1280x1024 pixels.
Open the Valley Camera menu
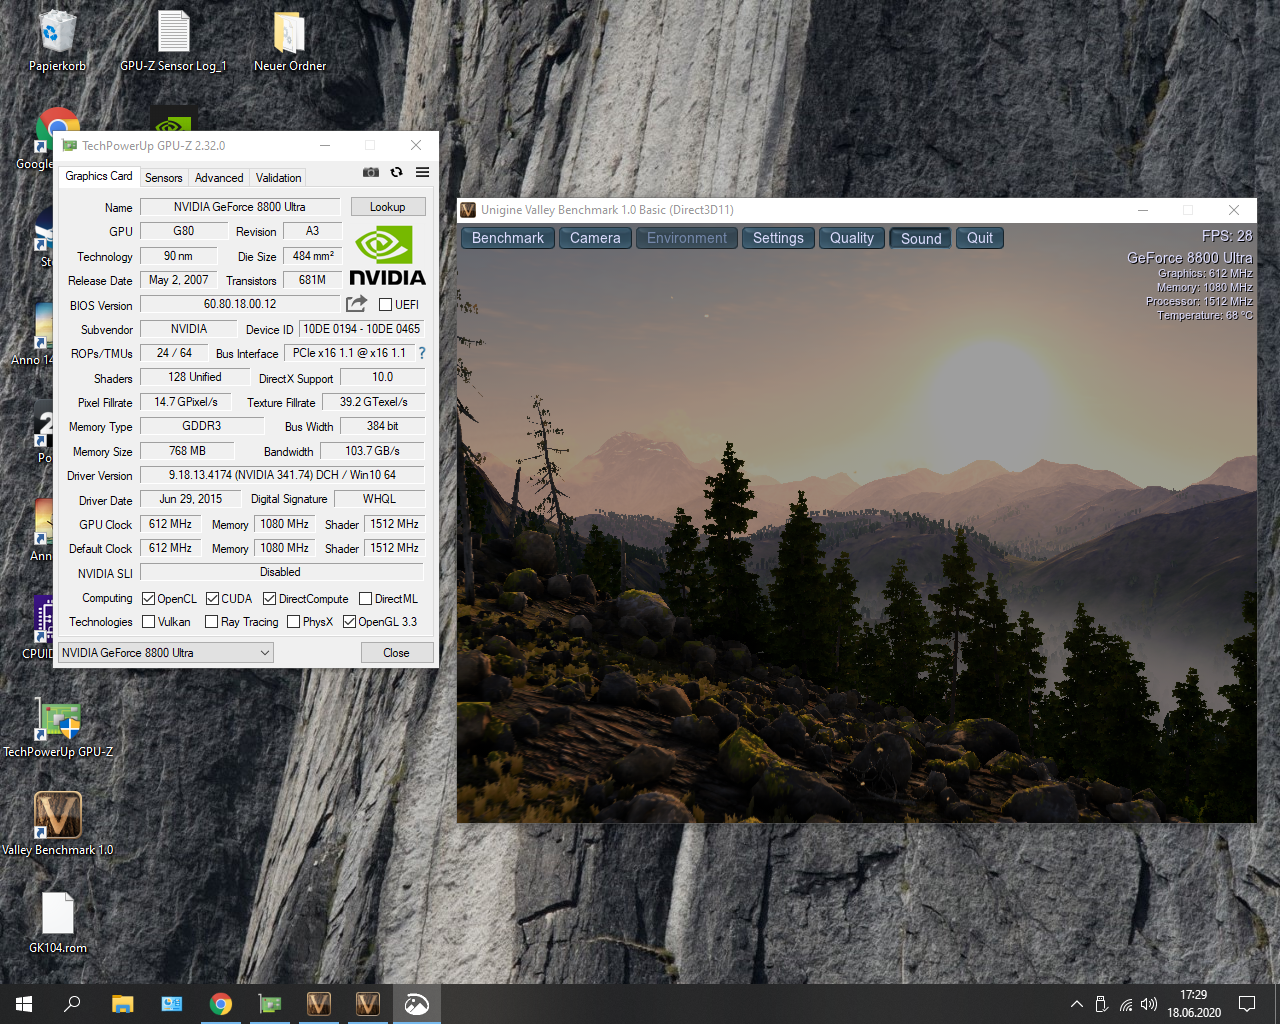[x=595, y=238]
